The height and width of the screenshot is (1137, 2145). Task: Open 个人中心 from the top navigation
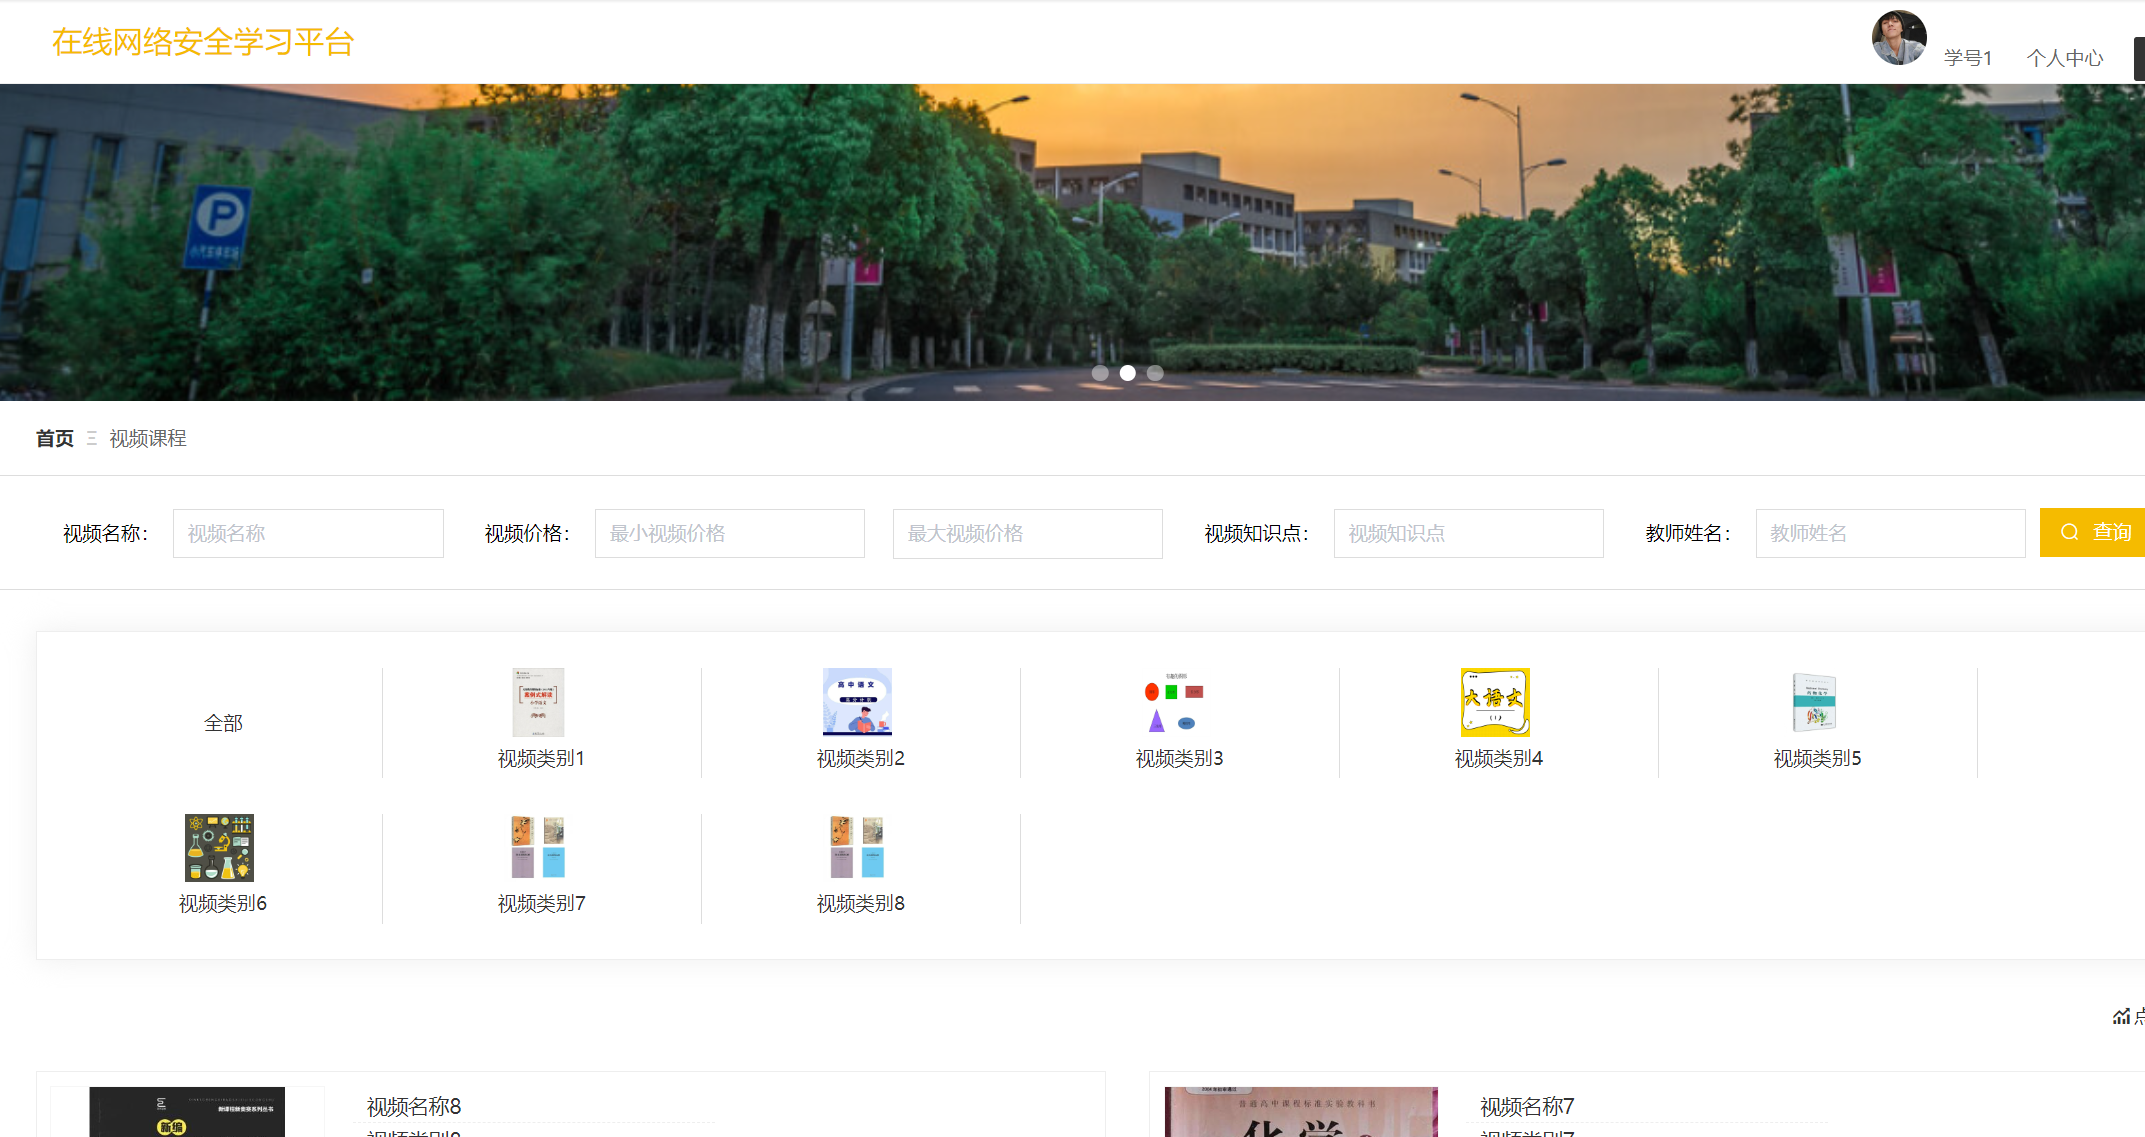(2064, 57)
